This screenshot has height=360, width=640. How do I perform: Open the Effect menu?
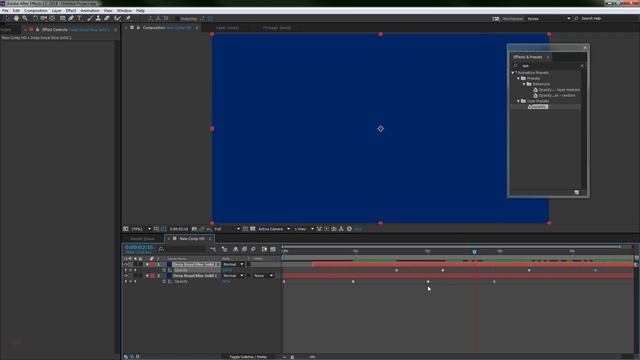pos(71,11)
